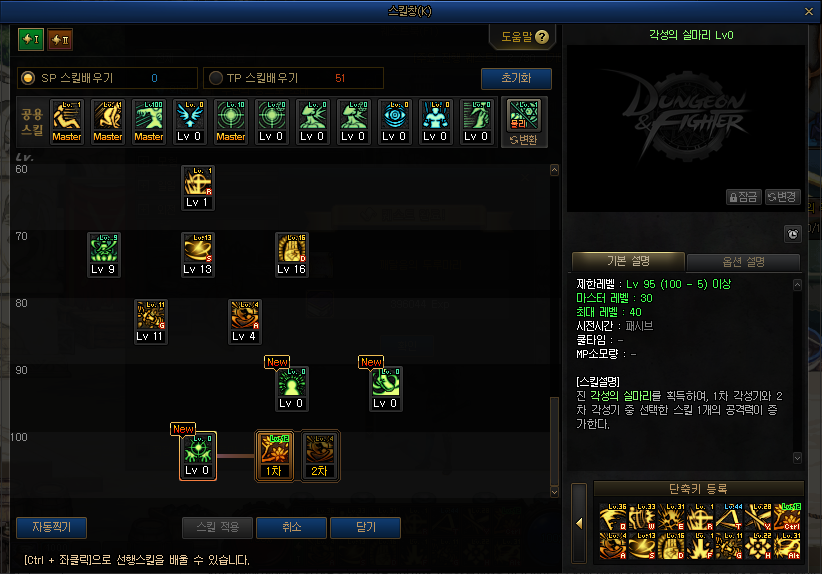Click skill tree scrollbar down arrow
822x574 pixels.
(x=554, y=492)
